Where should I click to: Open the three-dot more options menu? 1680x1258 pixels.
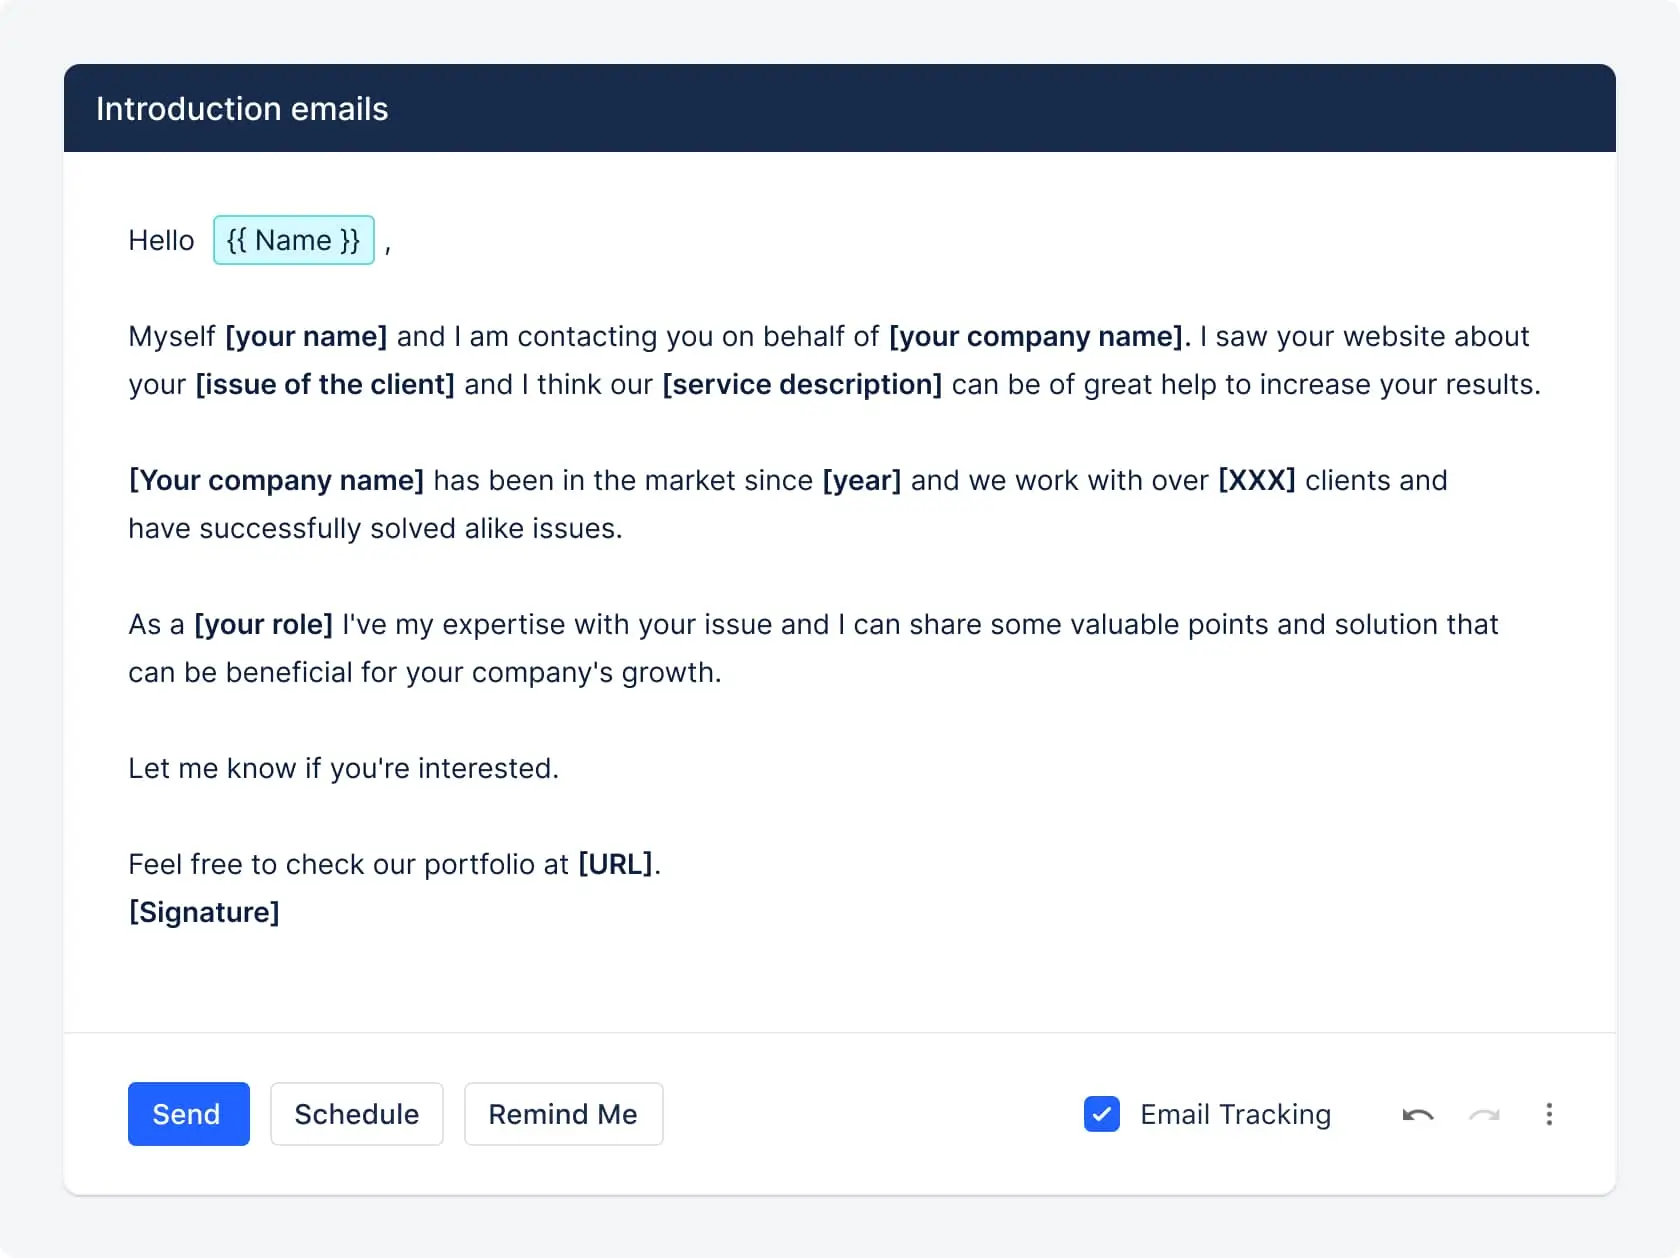(x=1549, y=1115)
